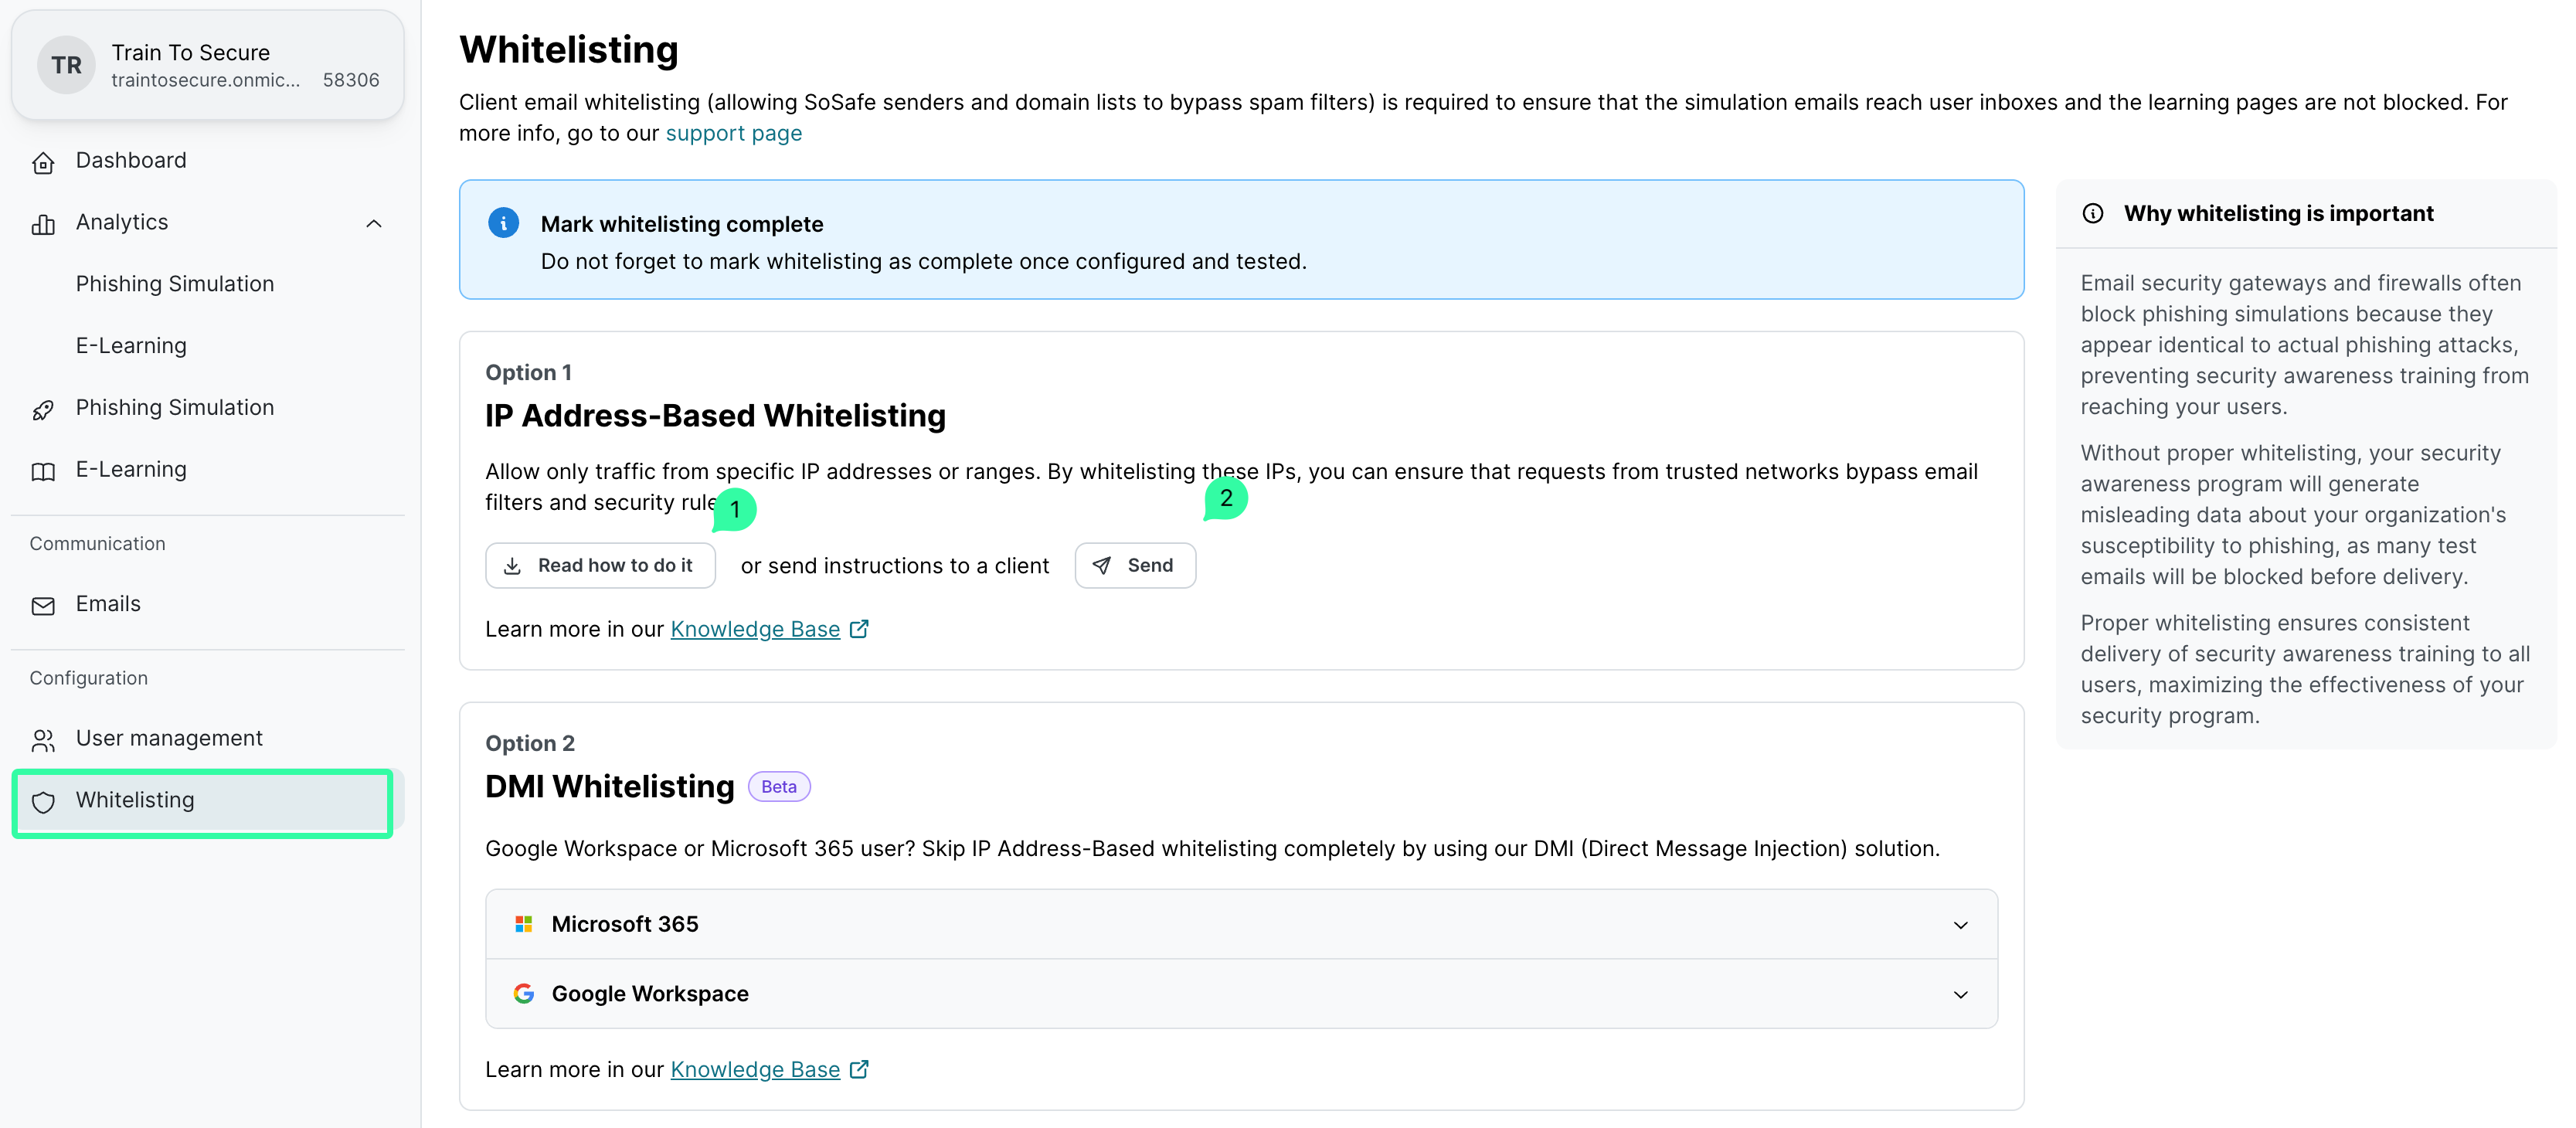Click the info icon beside Why whitelisting

click(x=2093, y=213)
